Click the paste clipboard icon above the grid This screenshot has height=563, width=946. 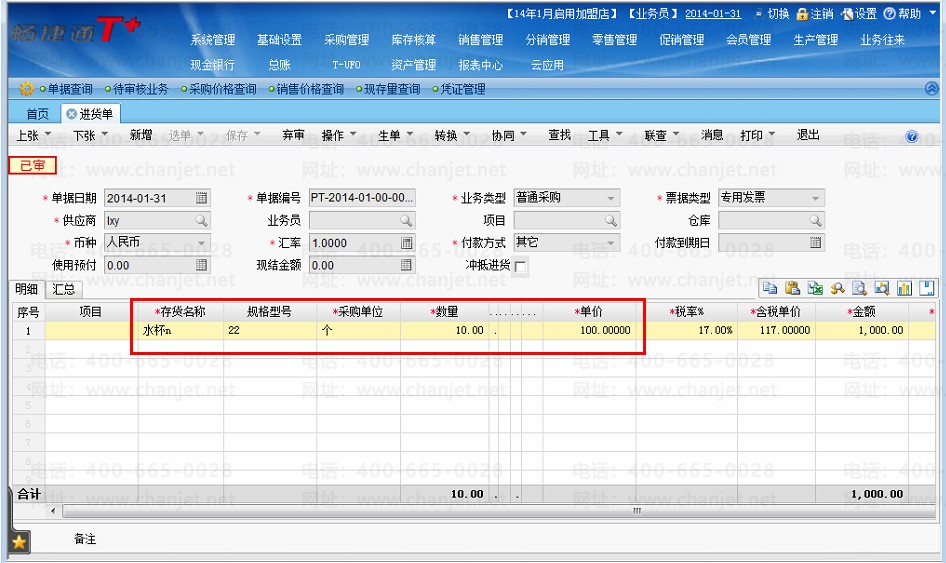point(792,288)
